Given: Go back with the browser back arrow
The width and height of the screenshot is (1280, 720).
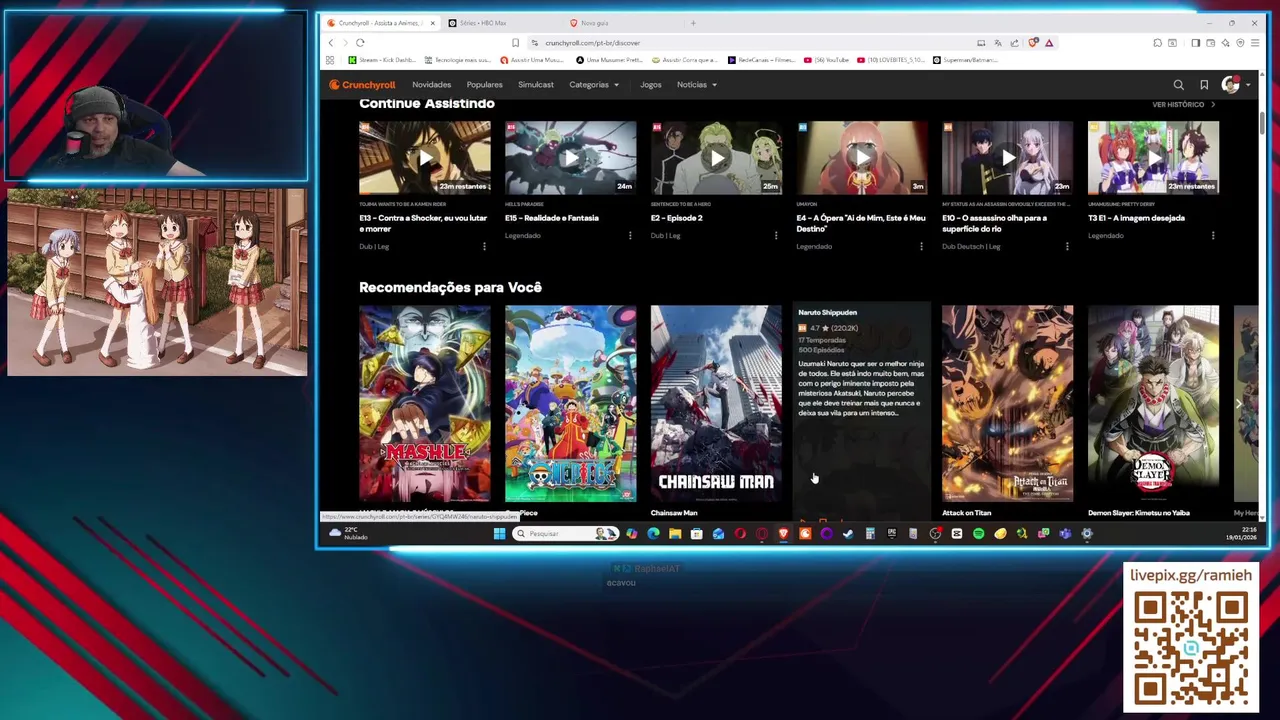Looking at the screenshot, I should 331,43.
